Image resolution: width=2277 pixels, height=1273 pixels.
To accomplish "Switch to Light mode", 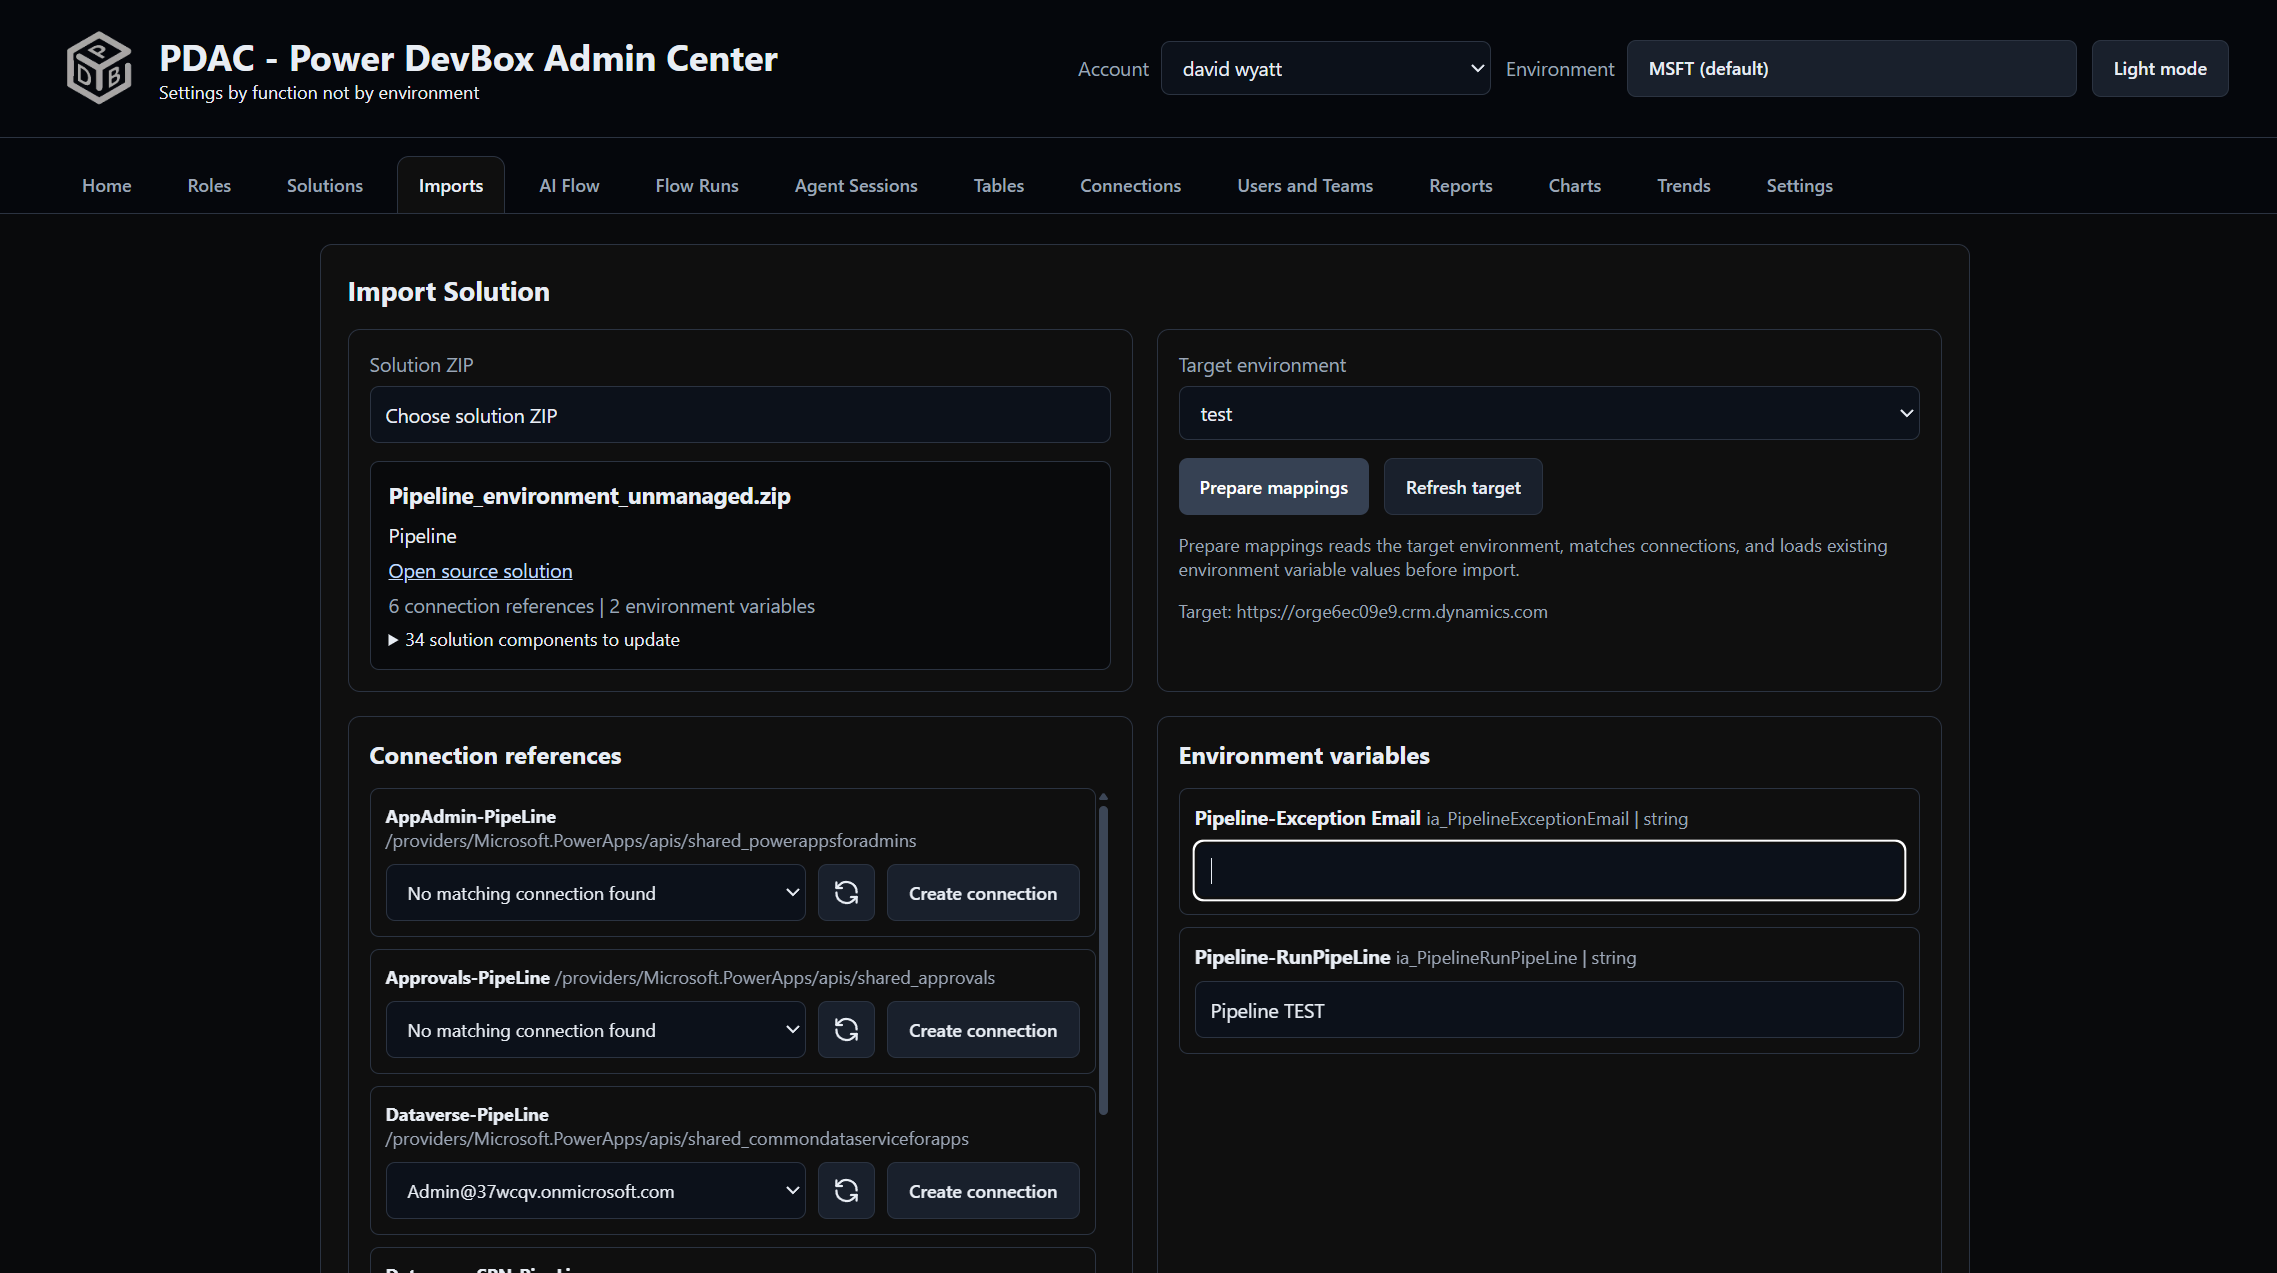I will pos(2160,68).
